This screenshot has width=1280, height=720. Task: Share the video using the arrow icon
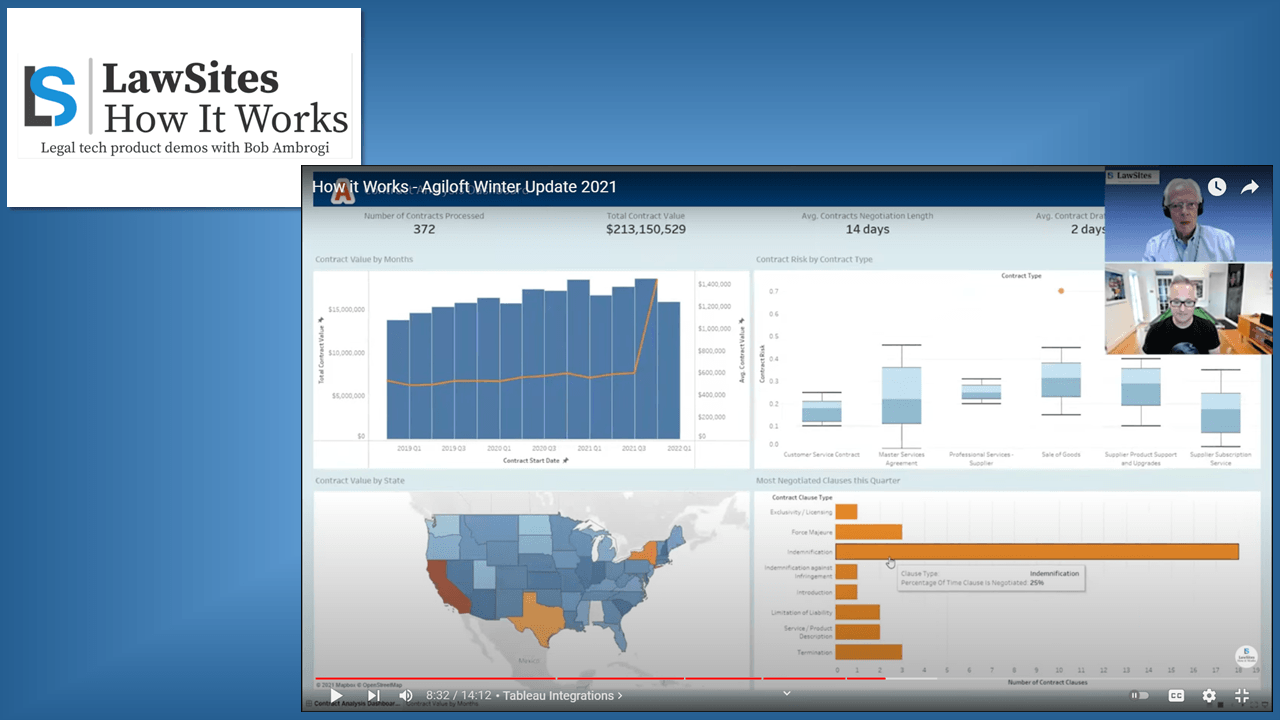(1250, 187)
